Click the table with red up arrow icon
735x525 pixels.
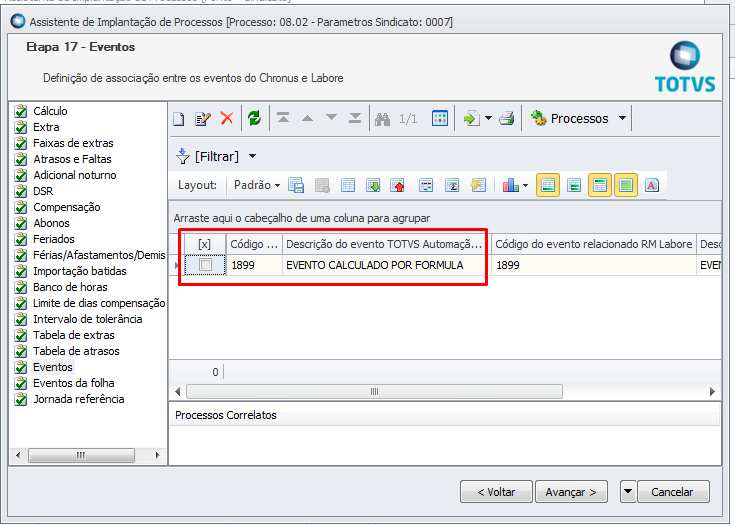tap(398, 186)
